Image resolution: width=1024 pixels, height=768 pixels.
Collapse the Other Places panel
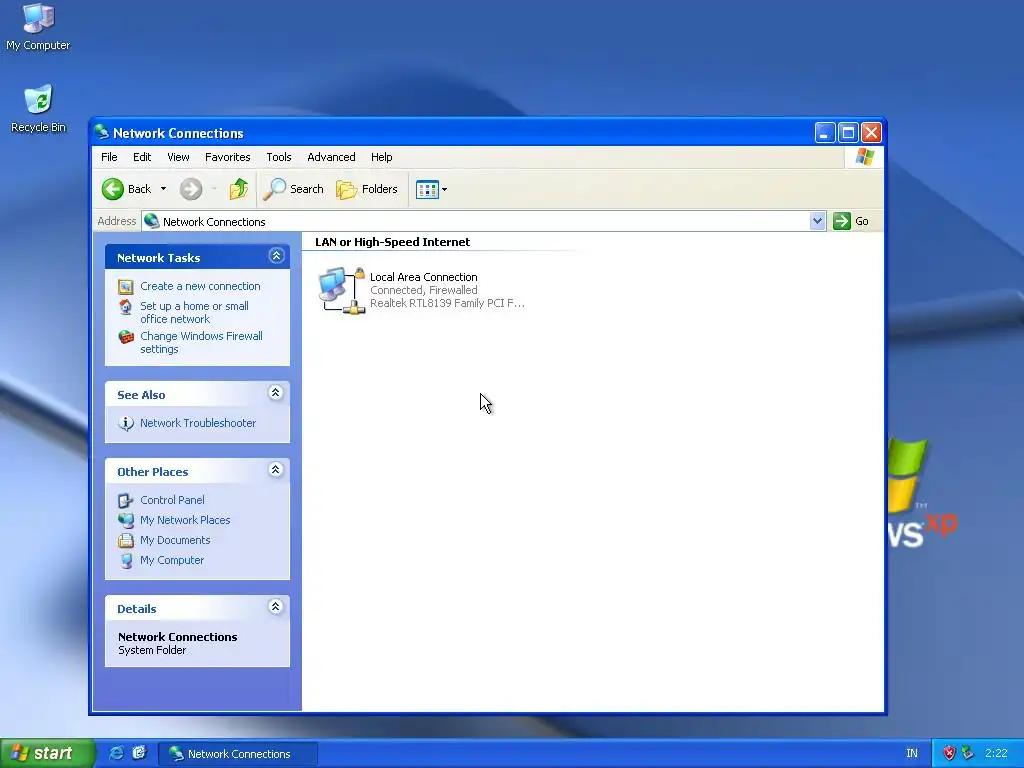[276, 470]
